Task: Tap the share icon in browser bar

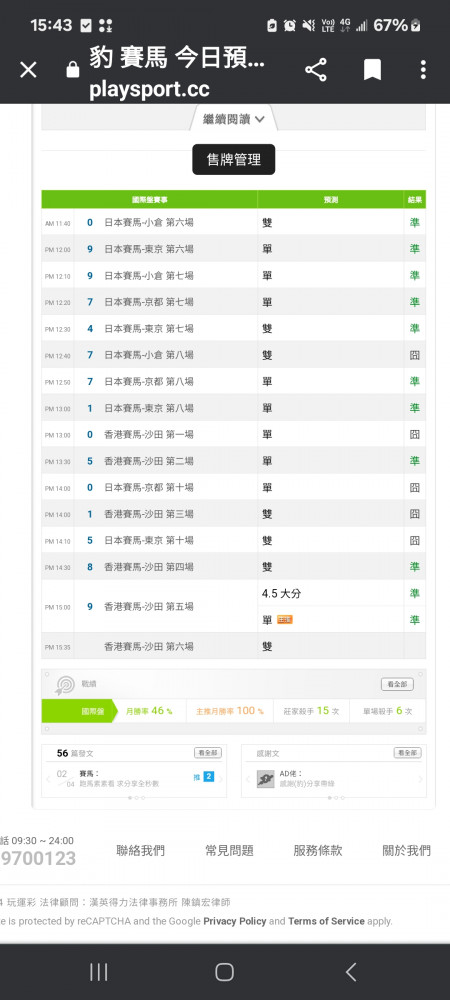Action: point(316,70)
